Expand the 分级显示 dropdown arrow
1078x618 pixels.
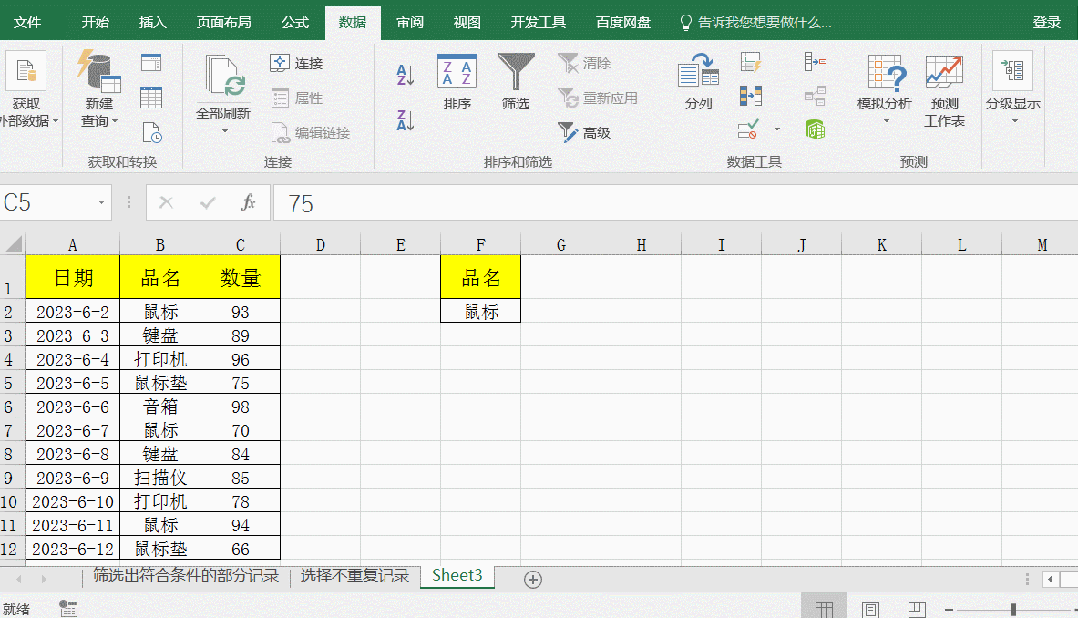coord(1014,122)
